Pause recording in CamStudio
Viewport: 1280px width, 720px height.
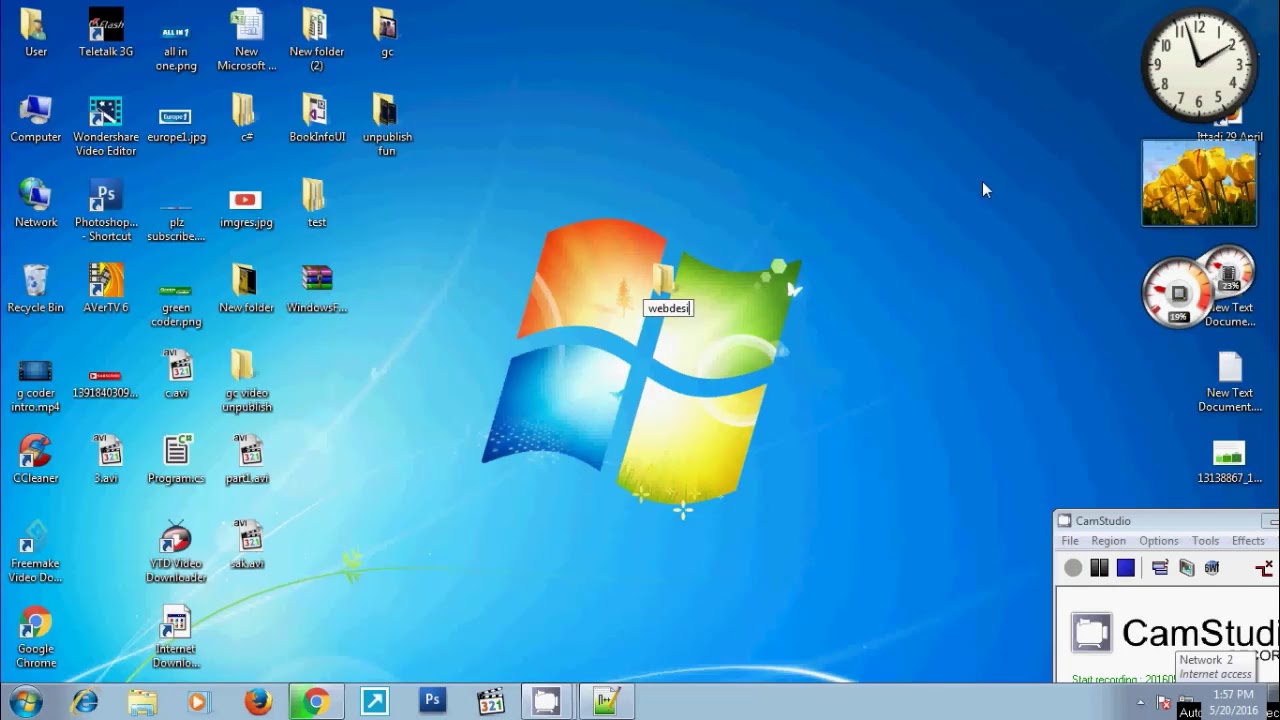(x=1099, y=568)
